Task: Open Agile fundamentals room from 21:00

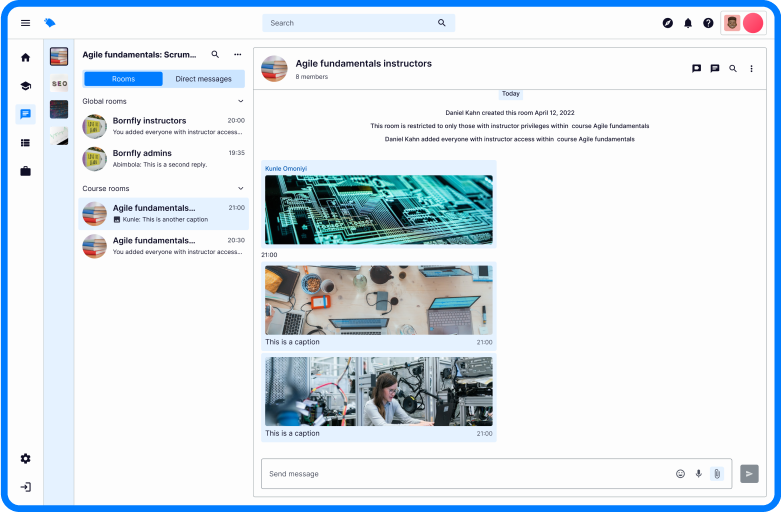Action: point(163,214)
